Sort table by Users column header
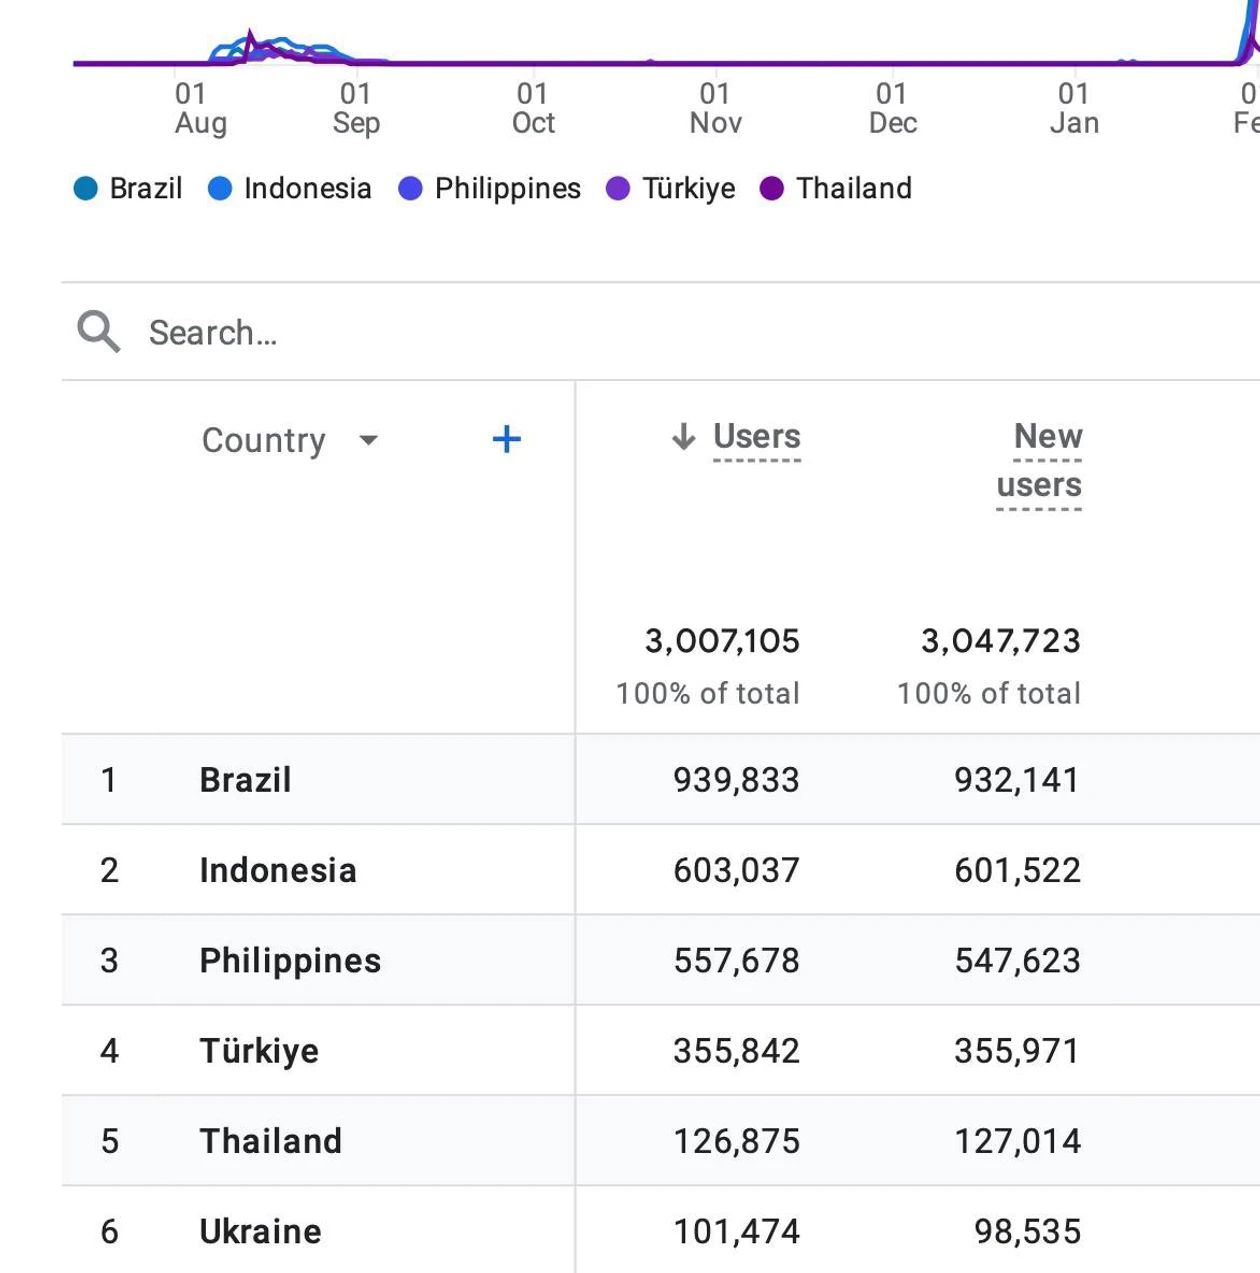 (x=756, y=437)
